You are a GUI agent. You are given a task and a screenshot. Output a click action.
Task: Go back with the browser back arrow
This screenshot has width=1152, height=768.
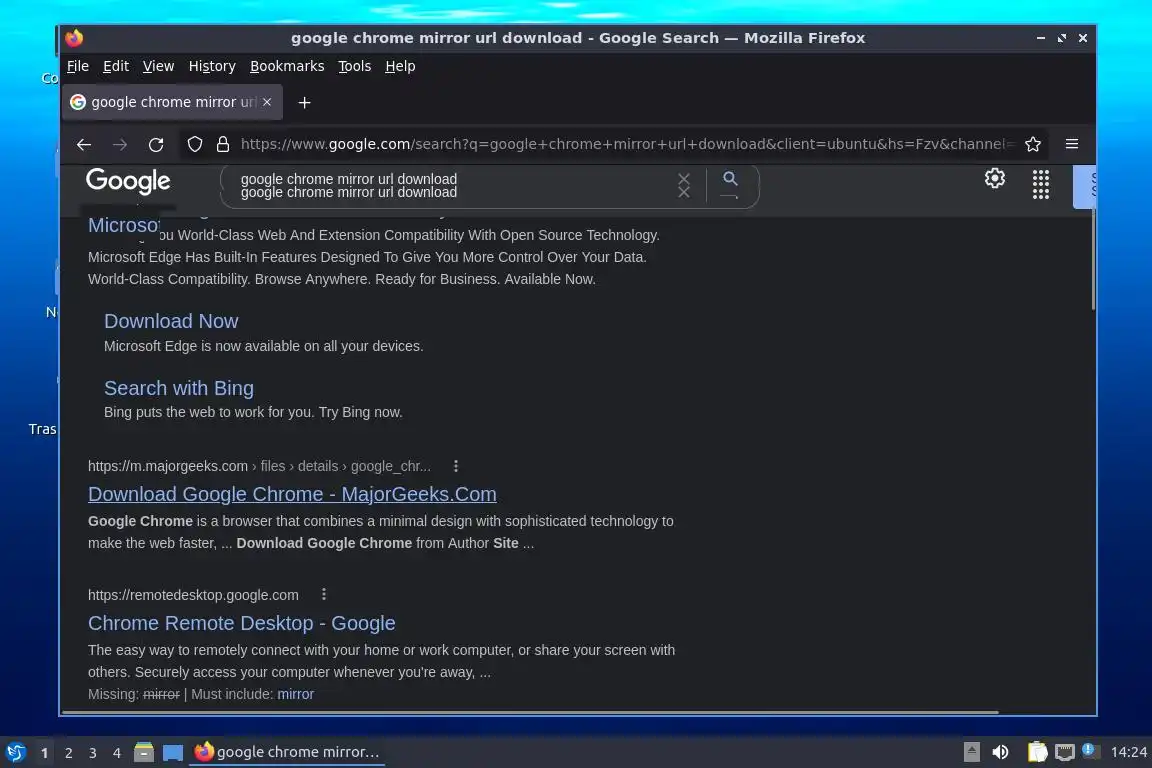[84, 145]
